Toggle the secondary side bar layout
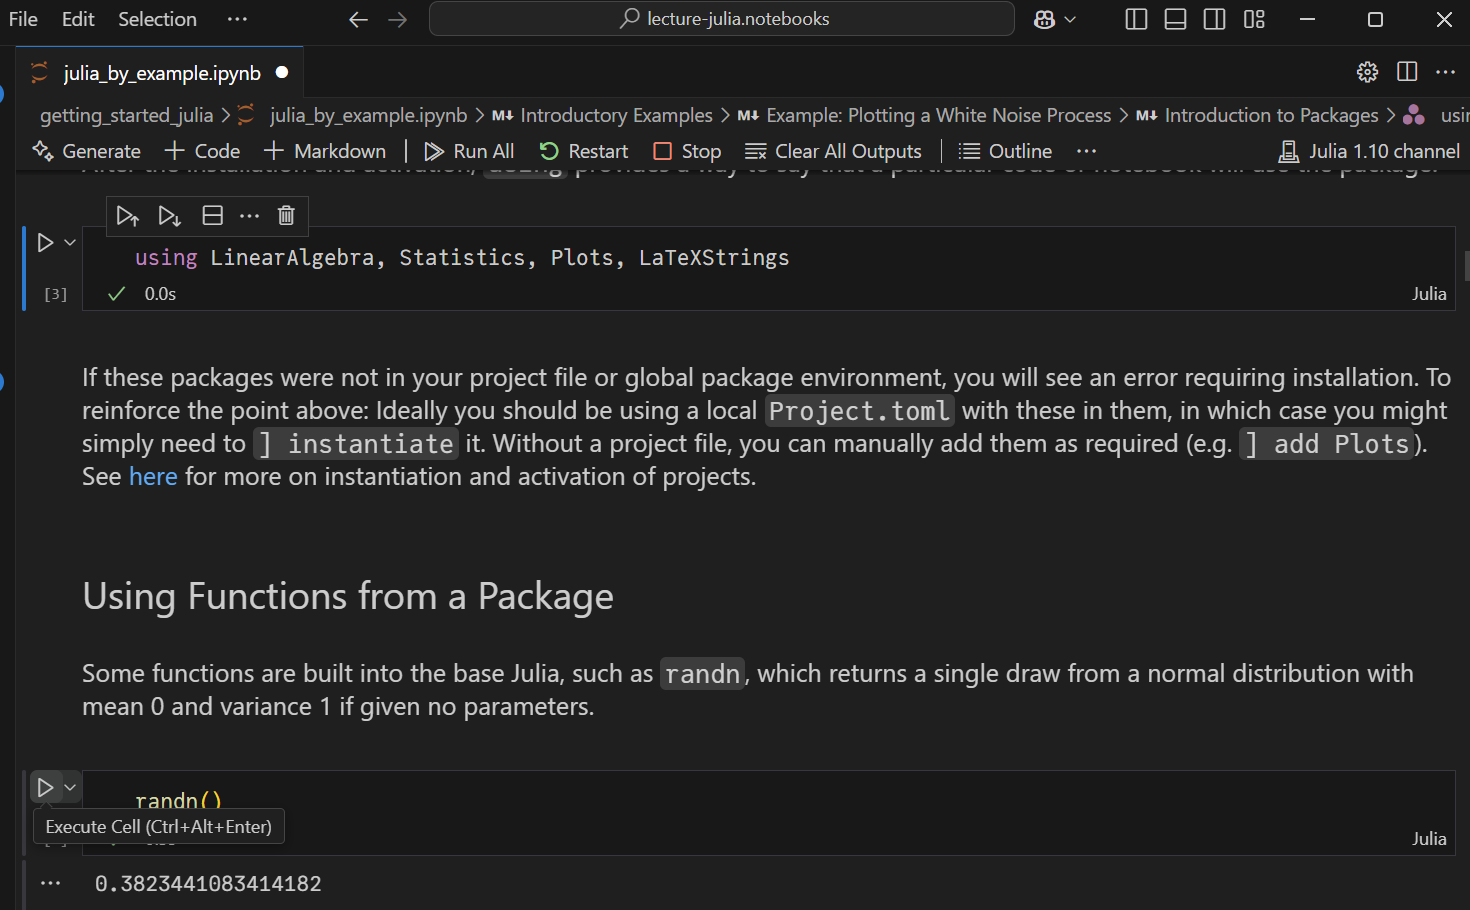This screenshot has width=1470, height=910. [1214, 19]
